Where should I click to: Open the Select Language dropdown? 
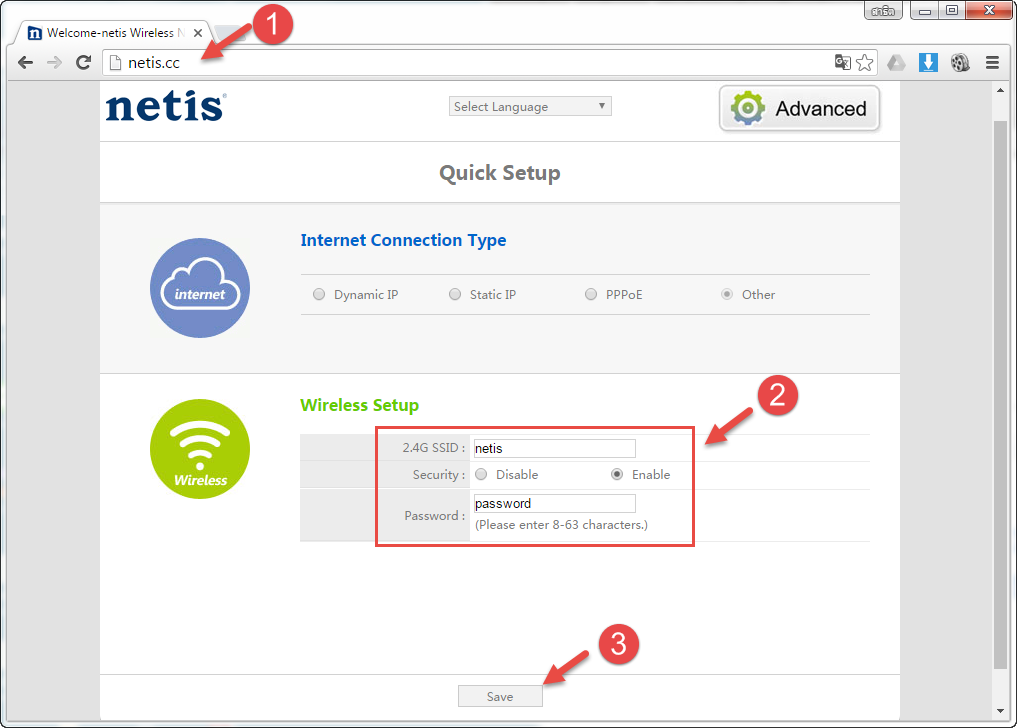pyautogui.click(x=530, y=106)
